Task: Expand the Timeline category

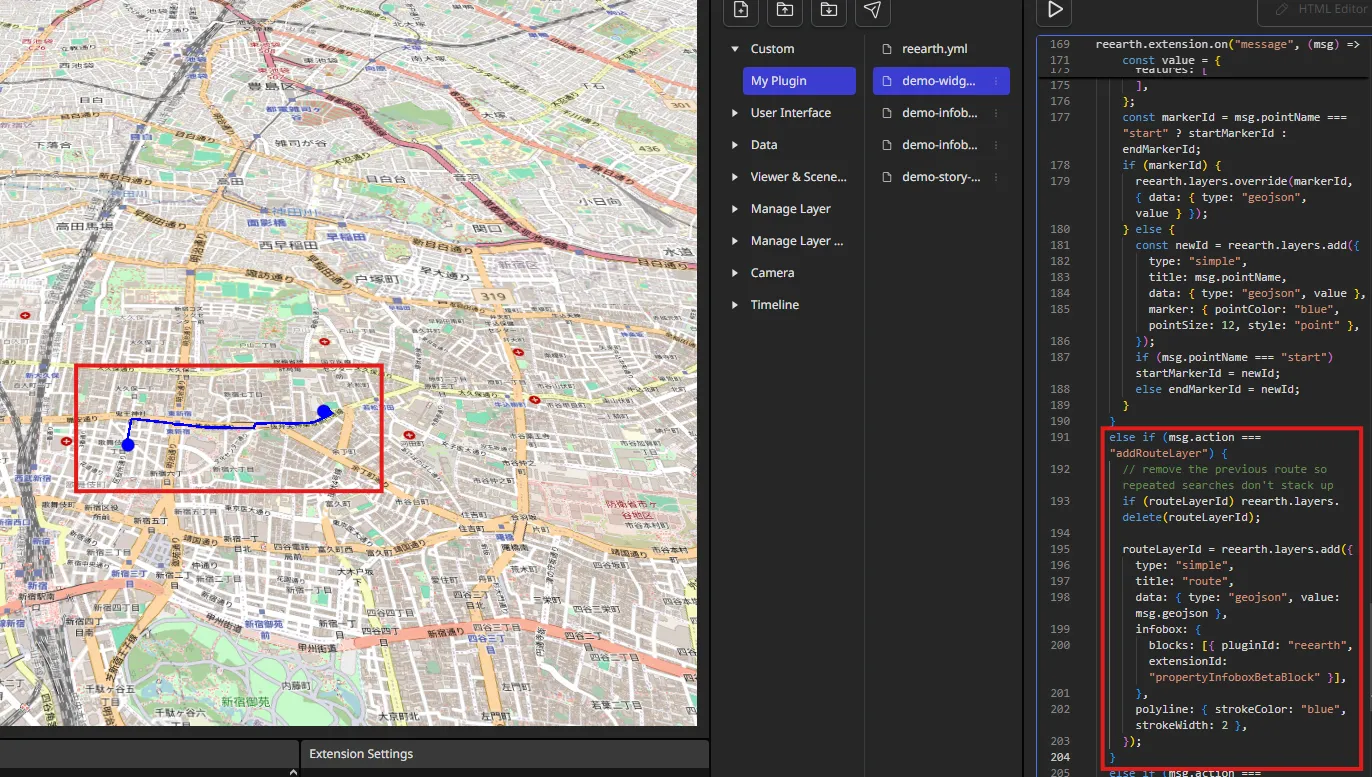Action: pos(735,305)
